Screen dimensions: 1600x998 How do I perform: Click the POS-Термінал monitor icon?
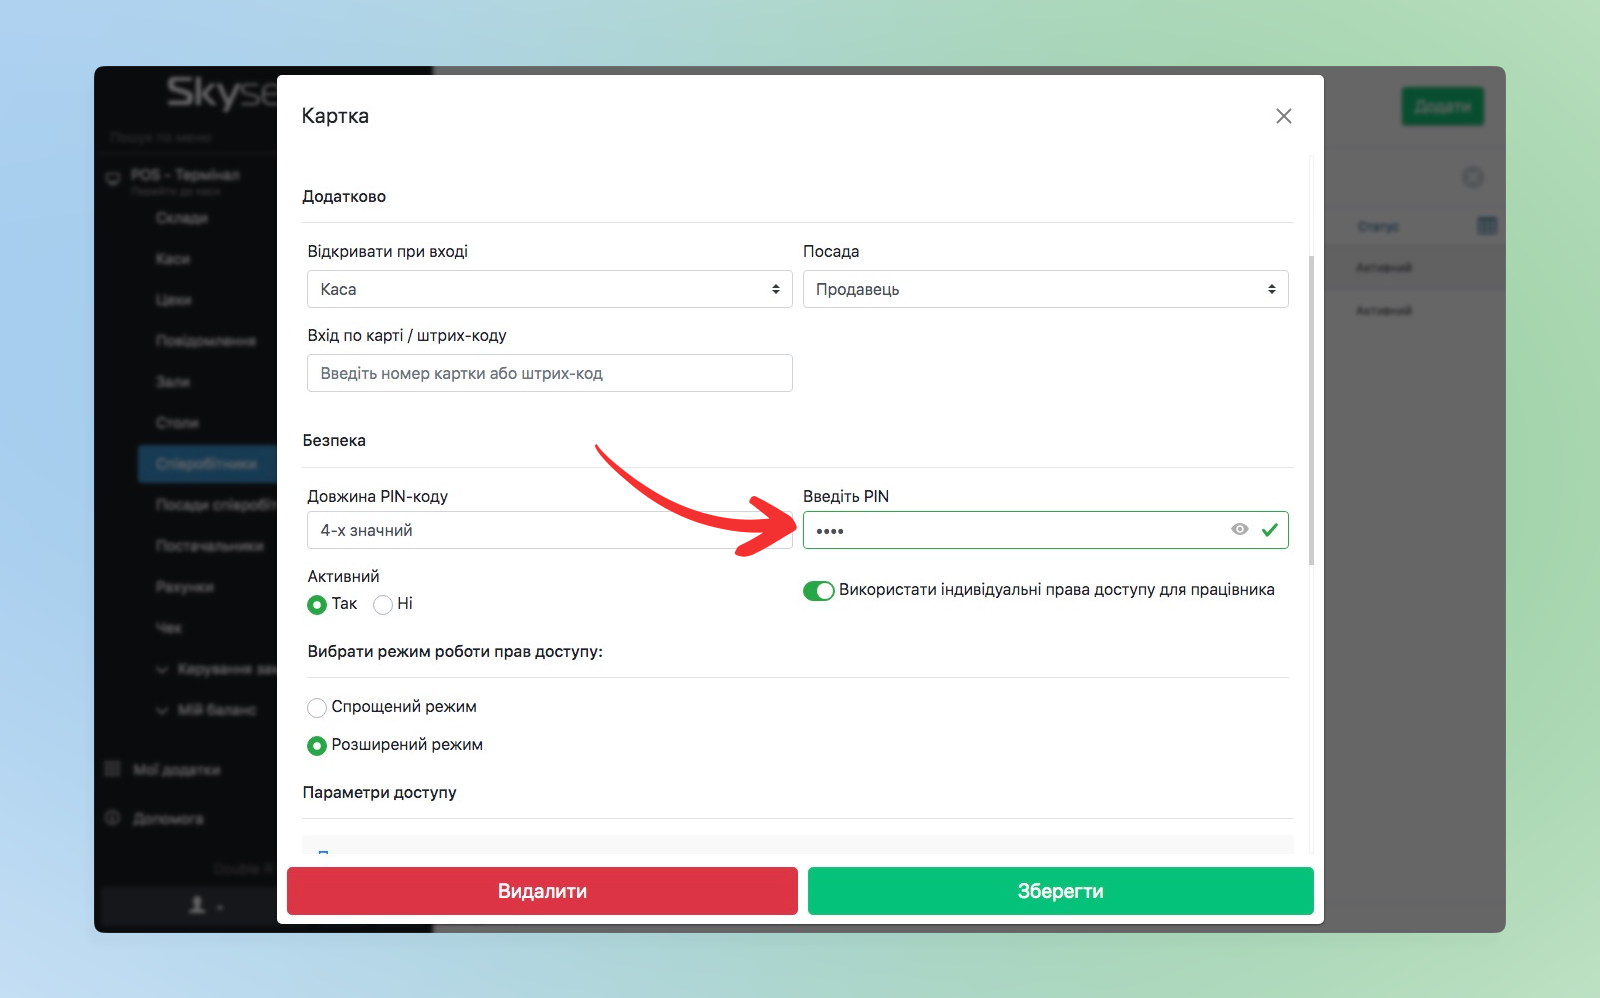pos(113,178)
